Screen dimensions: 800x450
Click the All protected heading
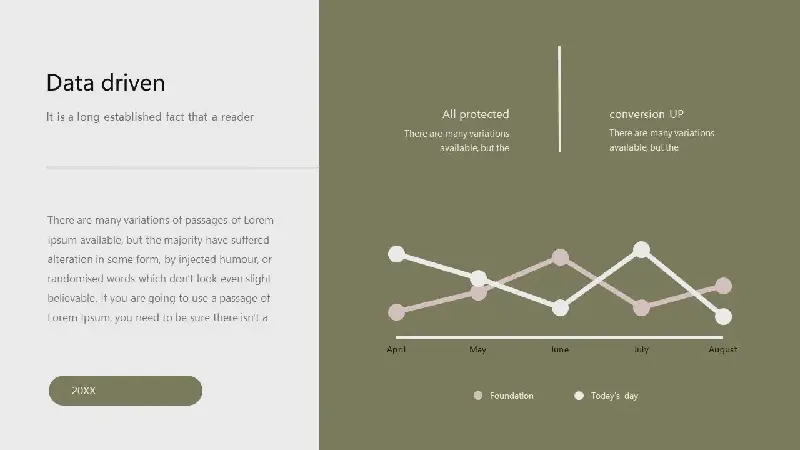pyautogui.click(x=476, y=114)
